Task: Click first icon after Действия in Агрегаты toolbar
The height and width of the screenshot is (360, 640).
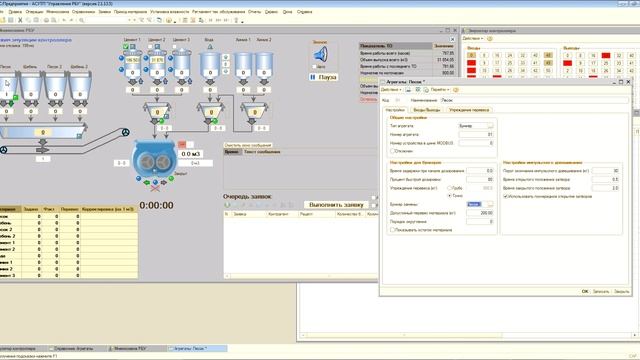Action: [x=408, y=90]
